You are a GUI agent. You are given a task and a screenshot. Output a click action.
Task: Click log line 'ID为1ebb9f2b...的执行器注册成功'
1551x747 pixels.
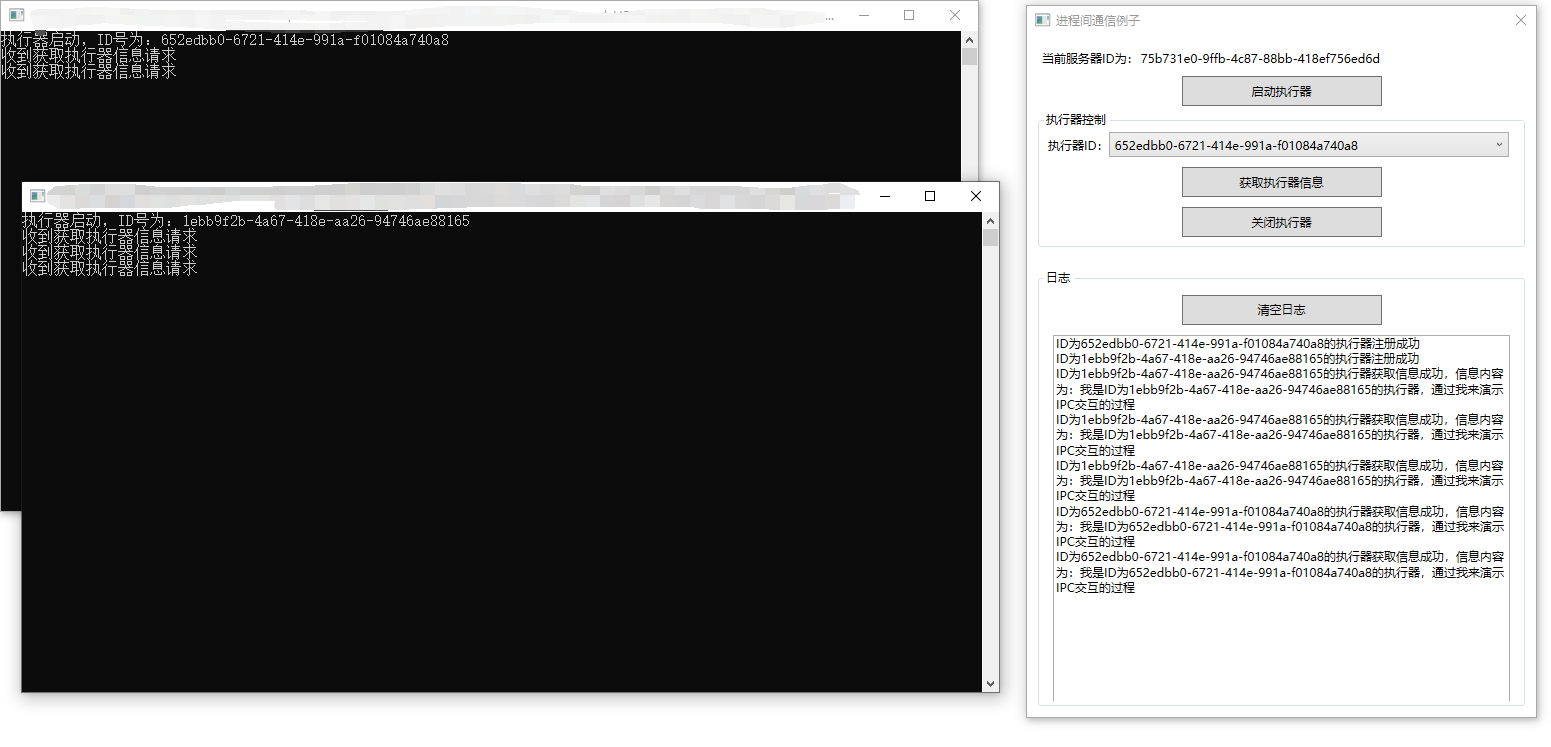(x=1237, y=358)
